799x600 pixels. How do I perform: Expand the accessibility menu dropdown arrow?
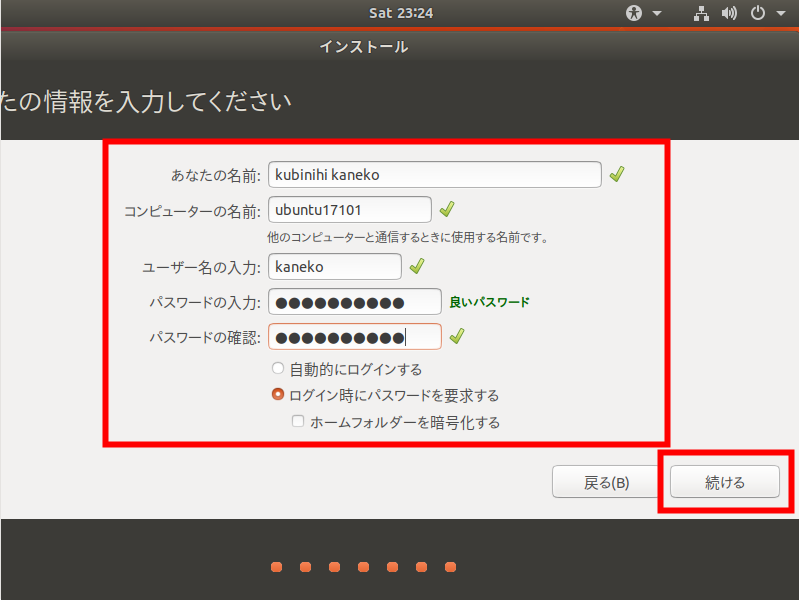point(657,13)
